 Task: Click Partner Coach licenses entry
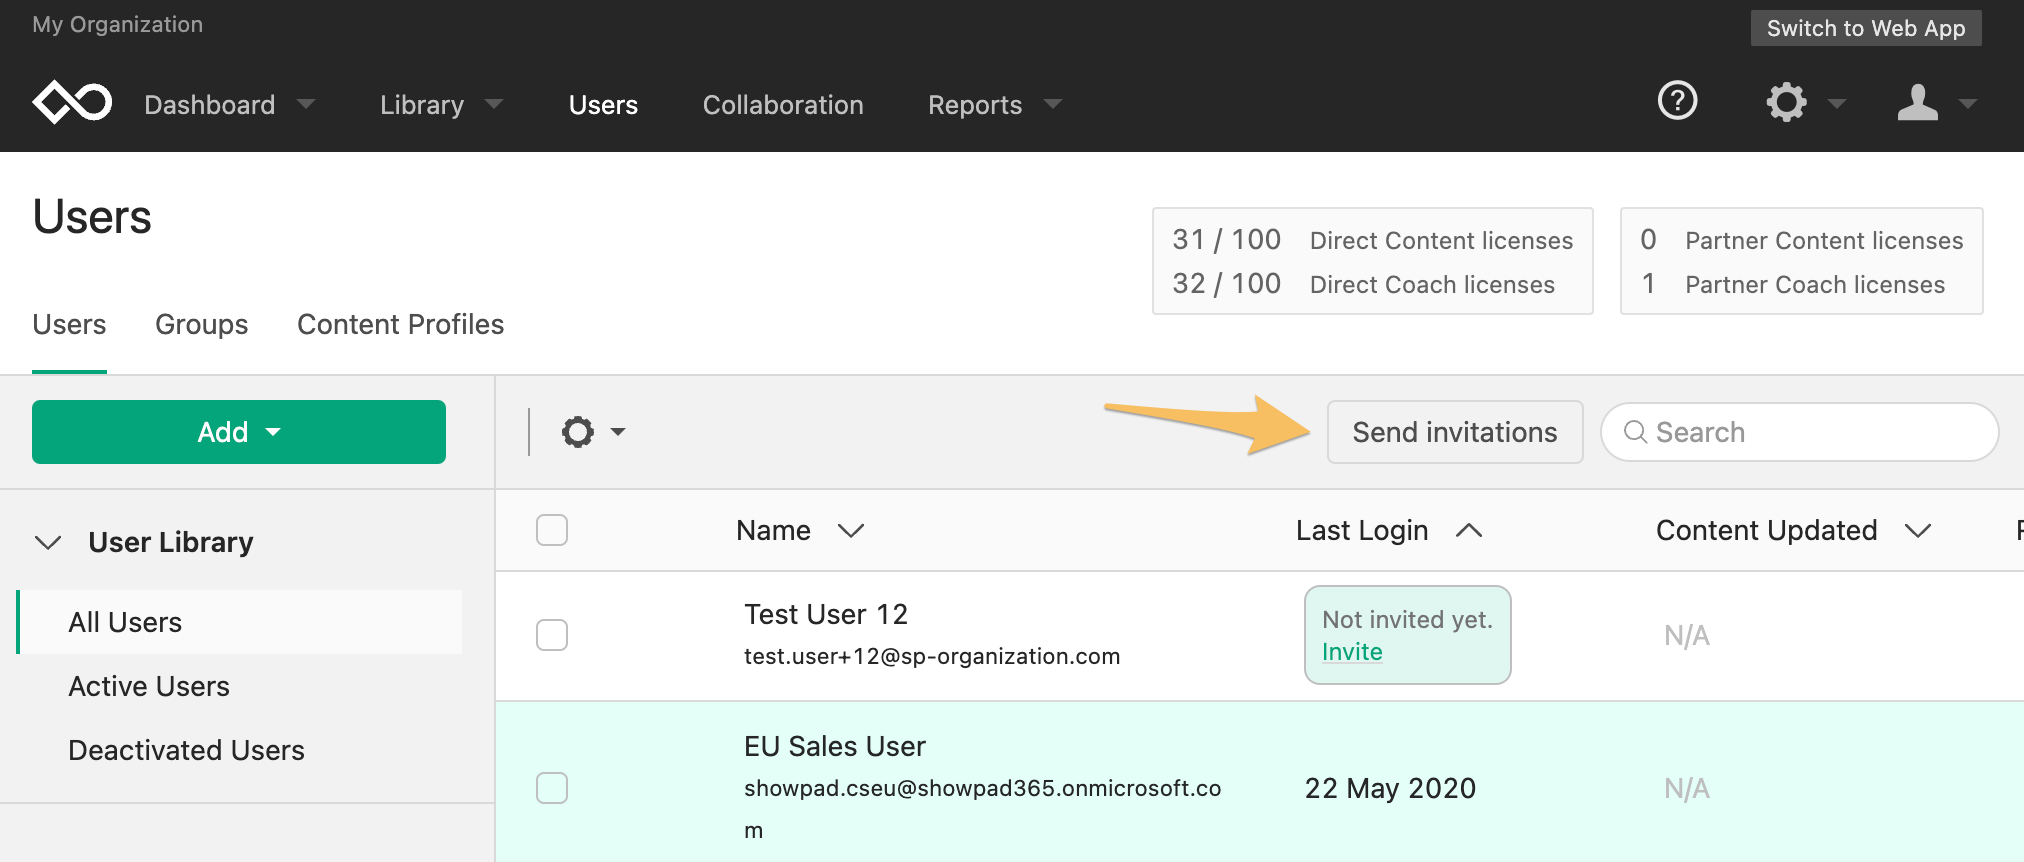point(1793,284)
